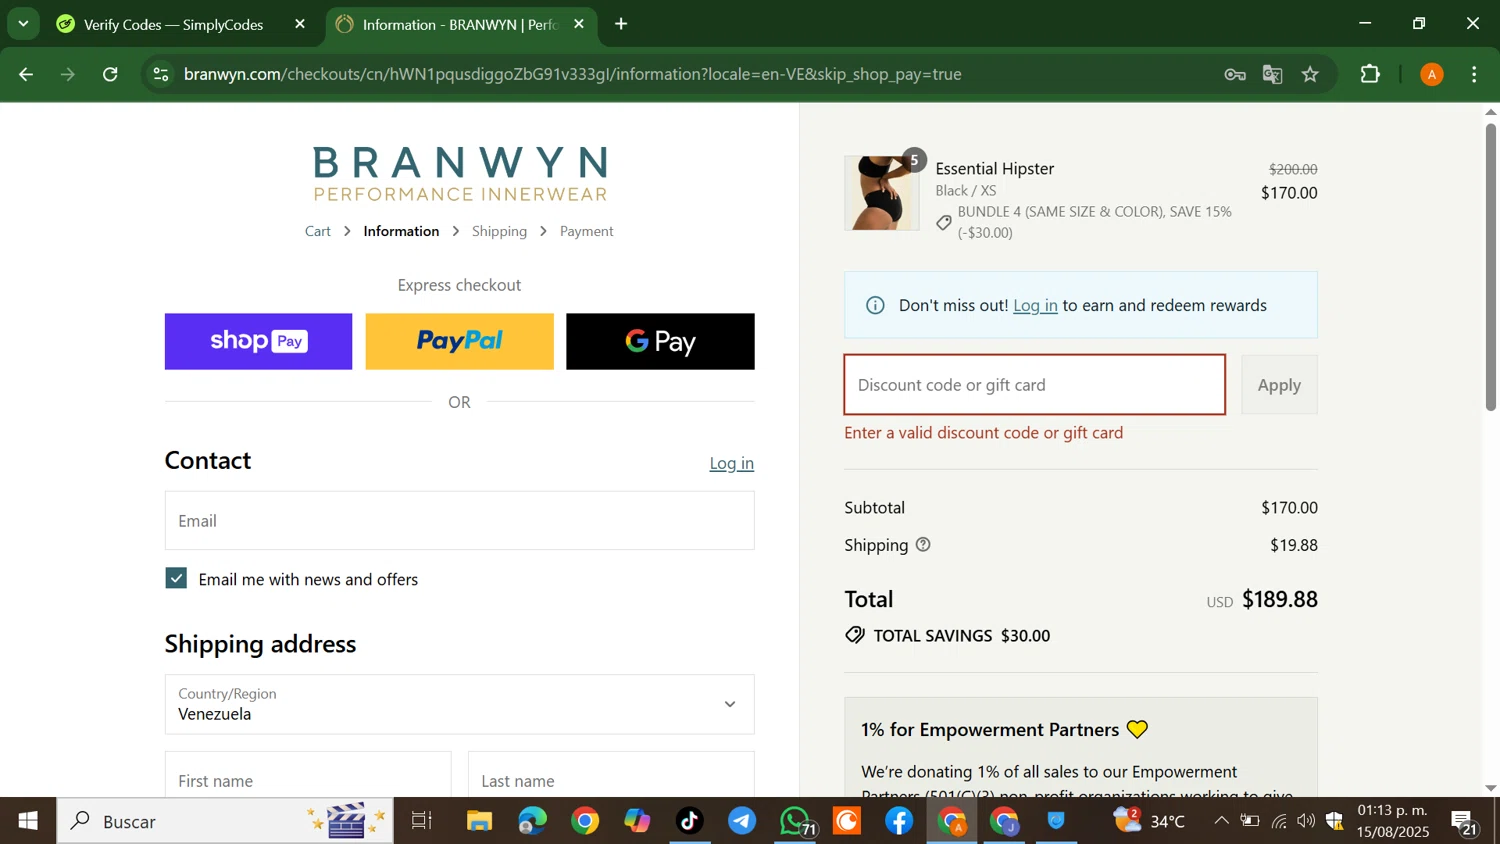Open the Windows Start menu
The height and width of the screenshot is (844, 1500).
tap(28, 821)
